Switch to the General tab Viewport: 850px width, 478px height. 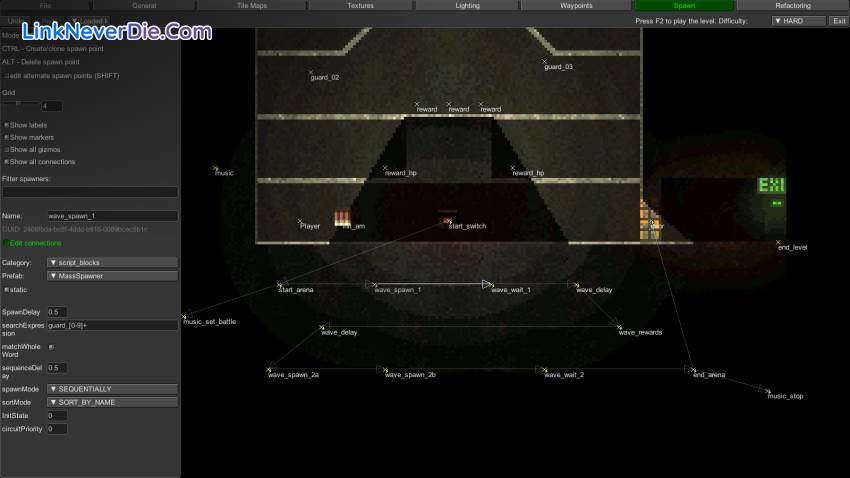(x=144, y=5)
